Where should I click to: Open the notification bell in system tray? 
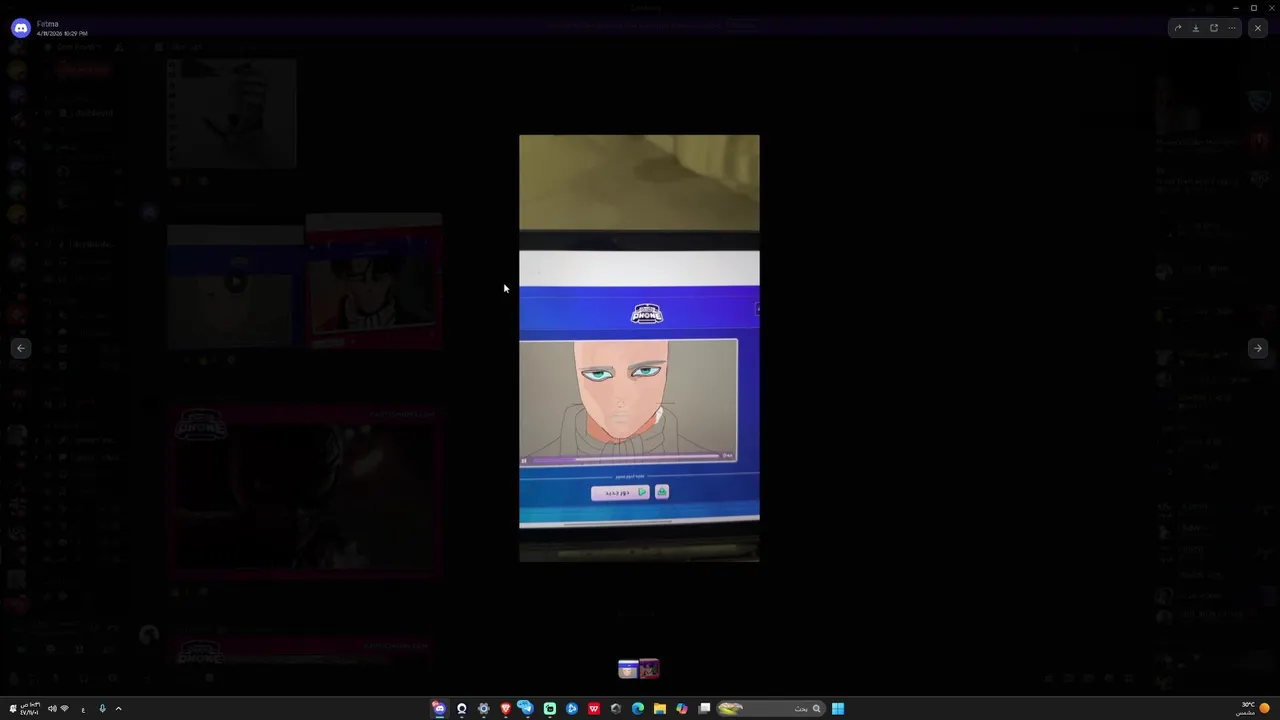[13, 708]
